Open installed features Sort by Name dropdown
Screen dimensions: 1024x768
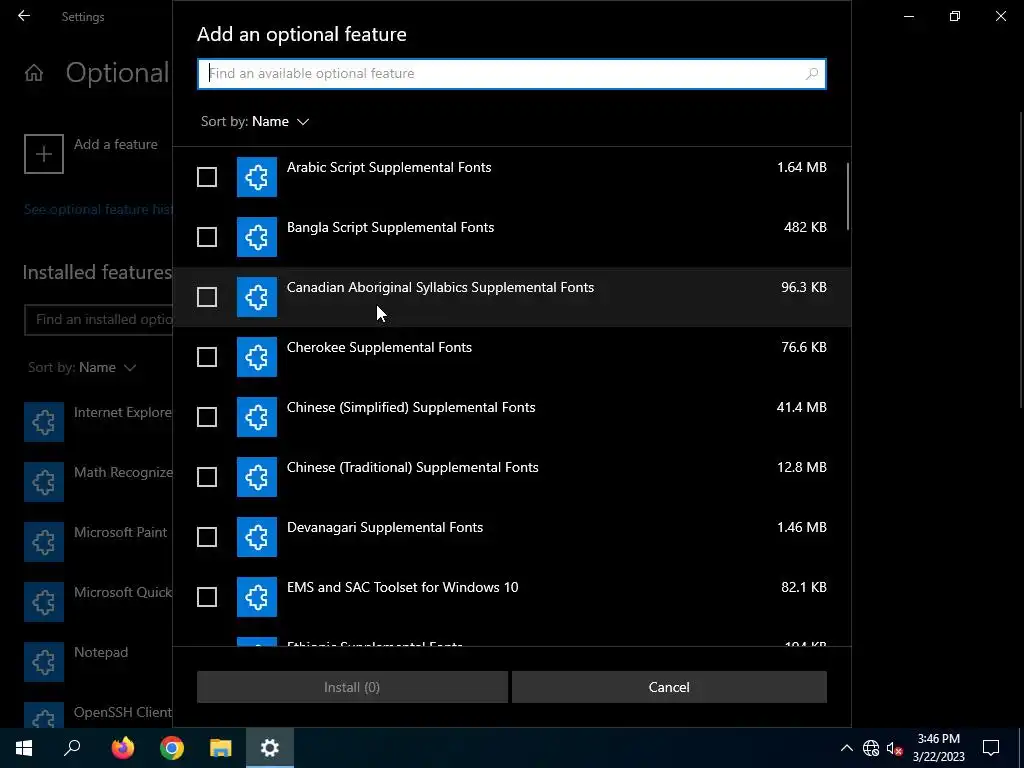click(82, 368)
